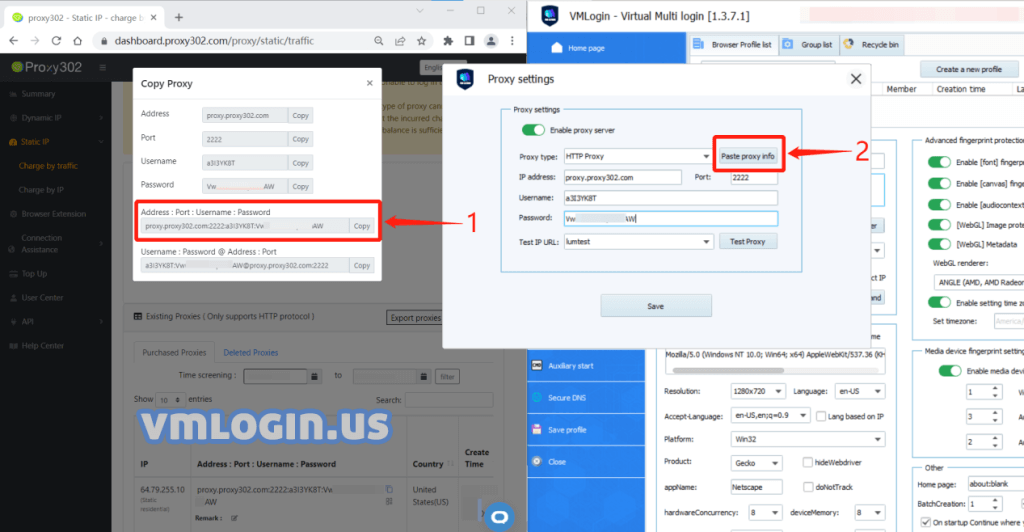Open the Deleted Proxies tab
This screenshot has height=532, width=1024.
251,352
